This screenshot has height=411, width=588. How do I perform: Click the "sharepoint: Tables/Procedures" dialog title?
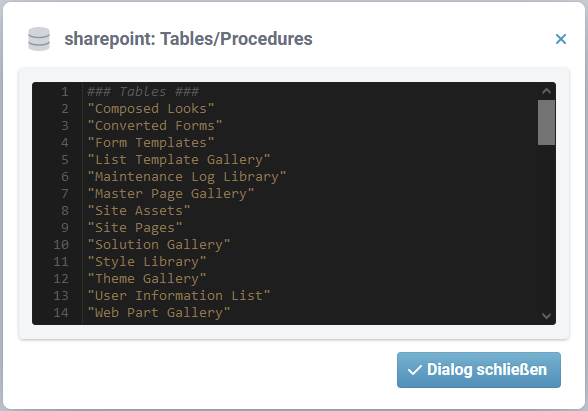pos(188,39)
